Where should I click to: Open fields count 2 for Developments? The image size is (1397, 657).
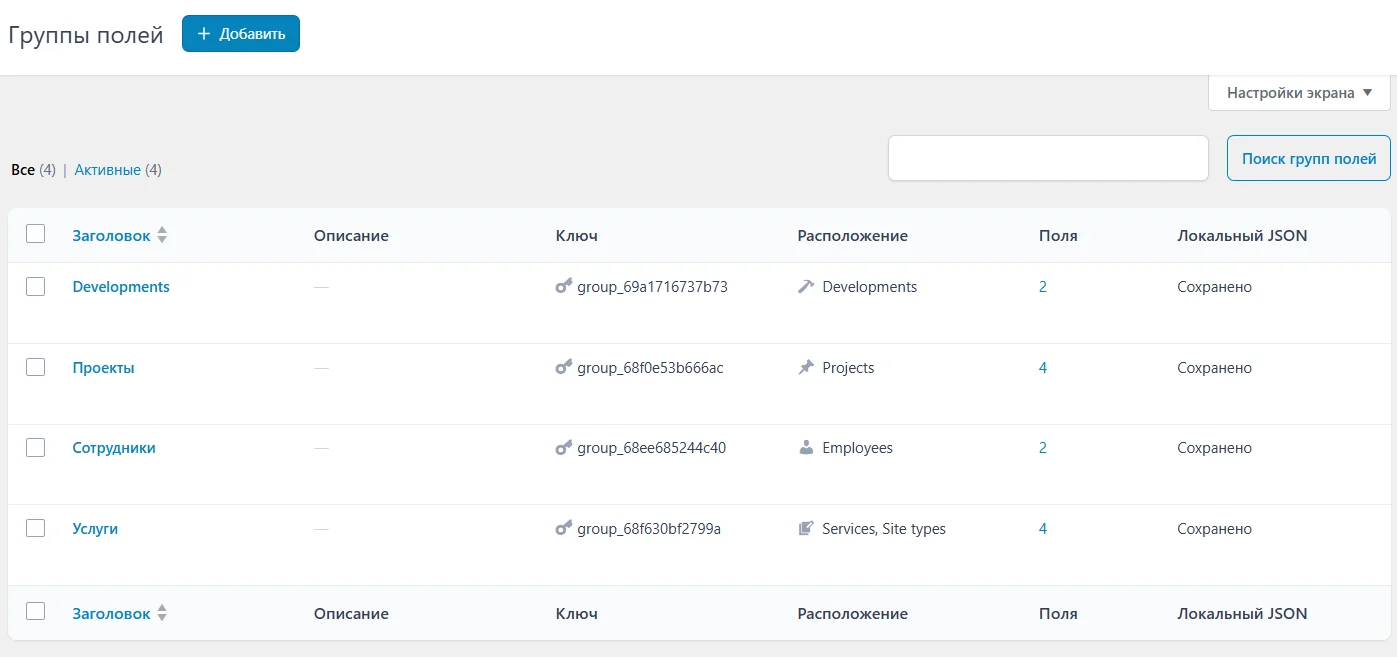pyautogui.click(x=1043, y=287)
